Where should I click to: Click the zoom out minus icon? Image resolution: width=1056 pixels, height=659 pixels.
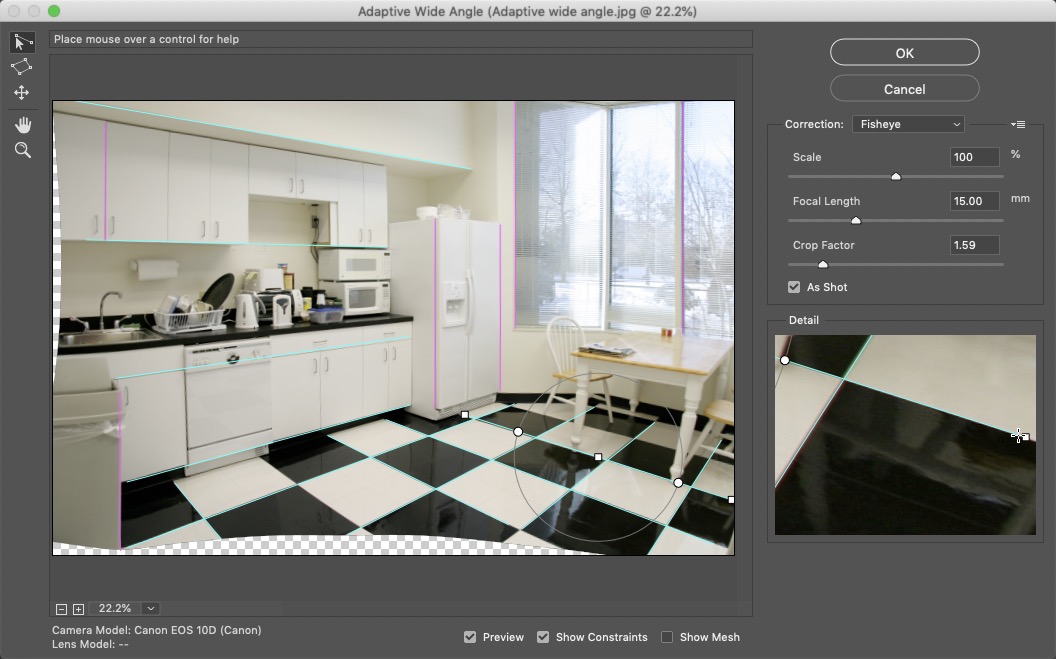coord(62,609)
